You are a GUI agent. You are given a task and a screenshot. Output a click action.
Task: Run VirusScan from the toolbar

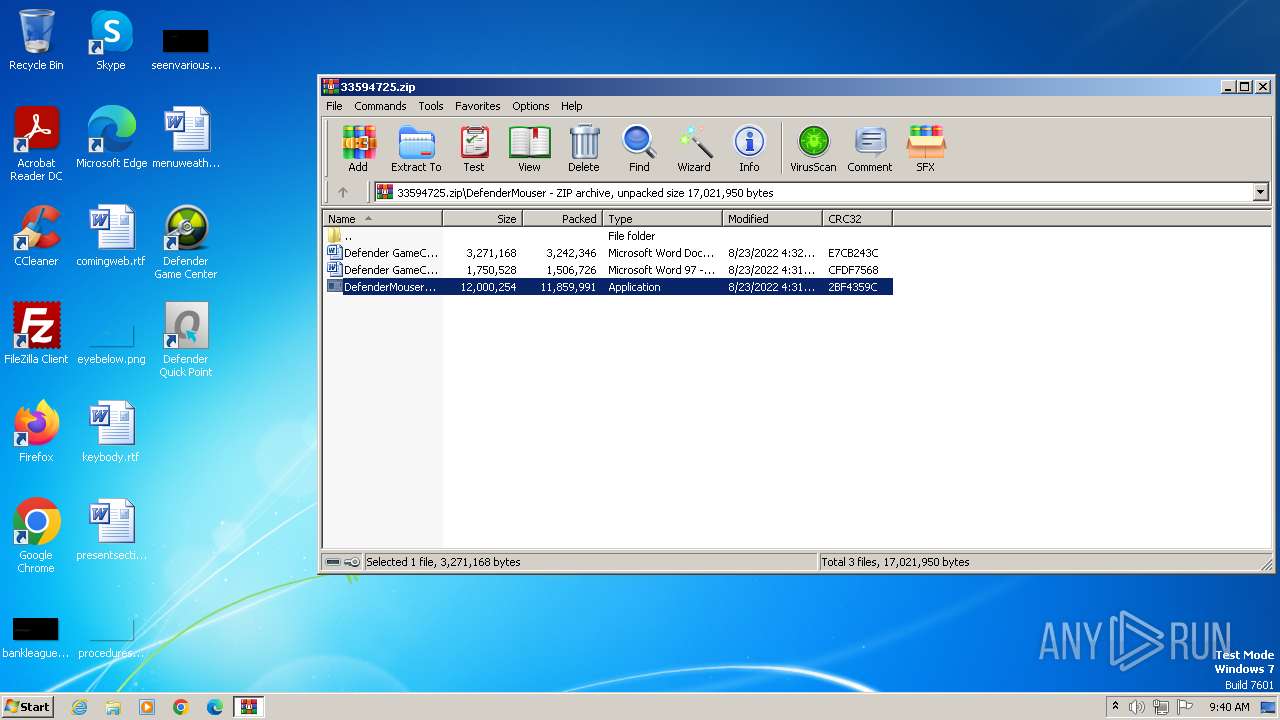tap(813, 148)
